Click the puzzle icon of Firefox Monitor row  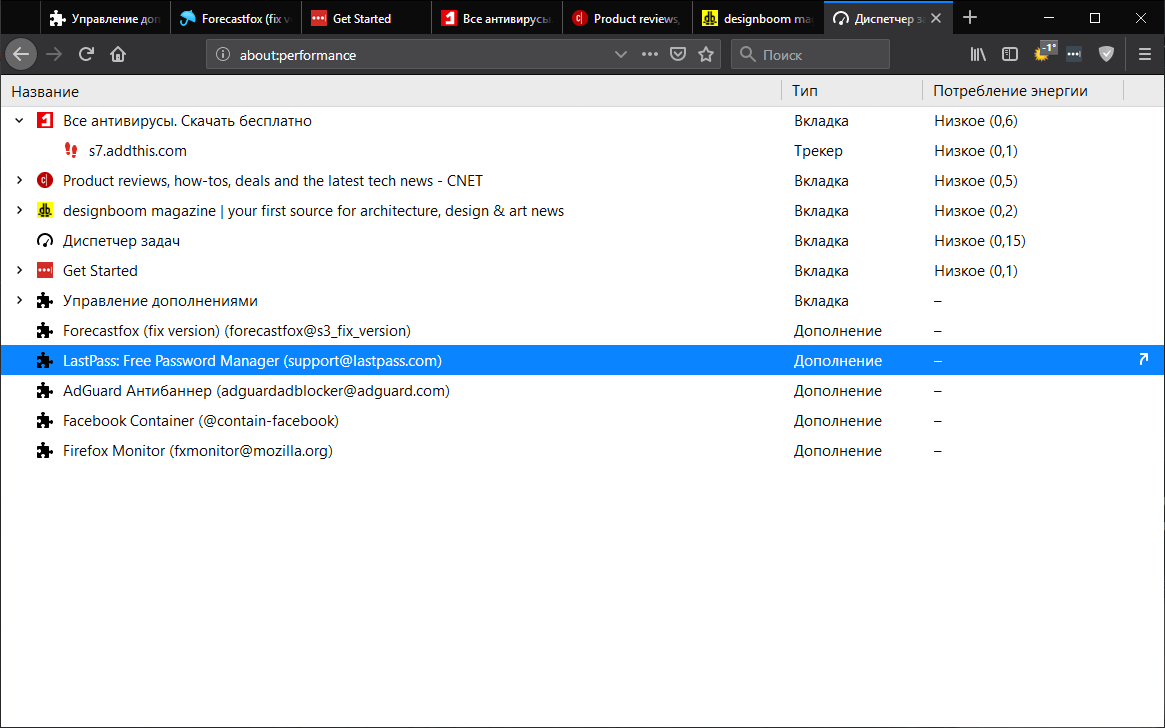tap(45, 451)
